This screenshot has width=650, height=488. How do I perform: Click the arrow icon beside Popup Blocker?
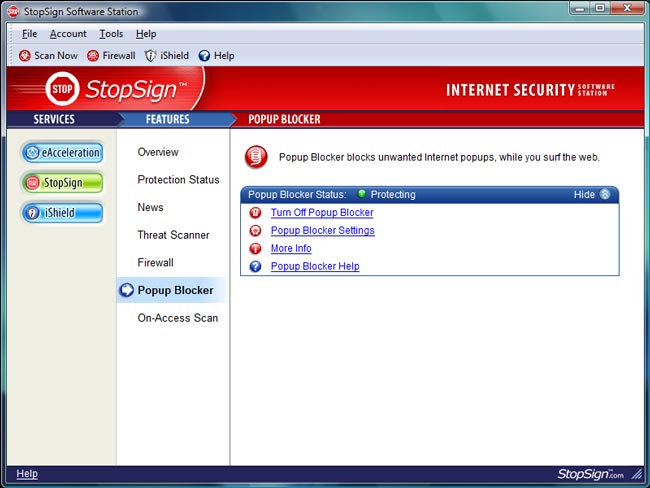[x=126, y=290]
